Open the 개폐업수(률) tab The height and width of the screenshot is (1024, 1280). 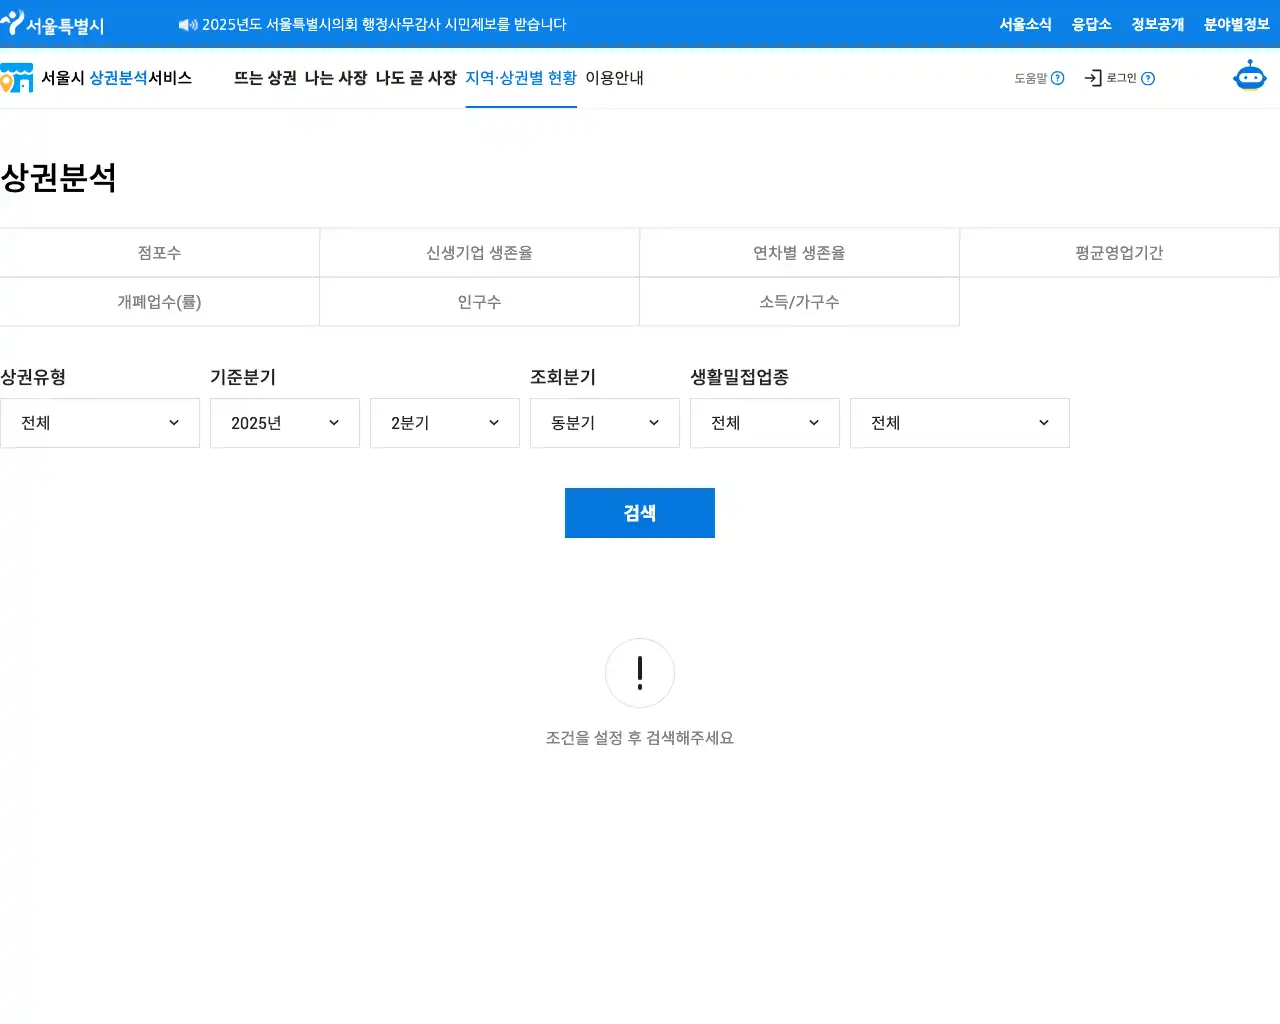pyautogui.click(x=159, y=302)
